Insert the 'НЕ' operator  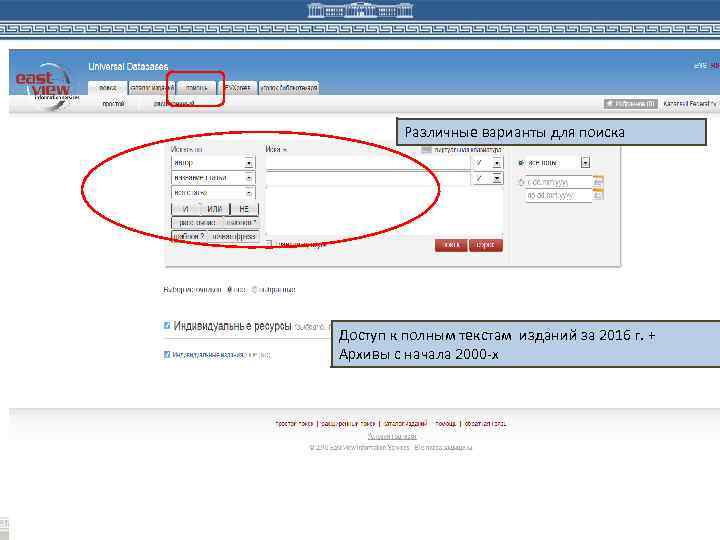click(x=244, y=209)
